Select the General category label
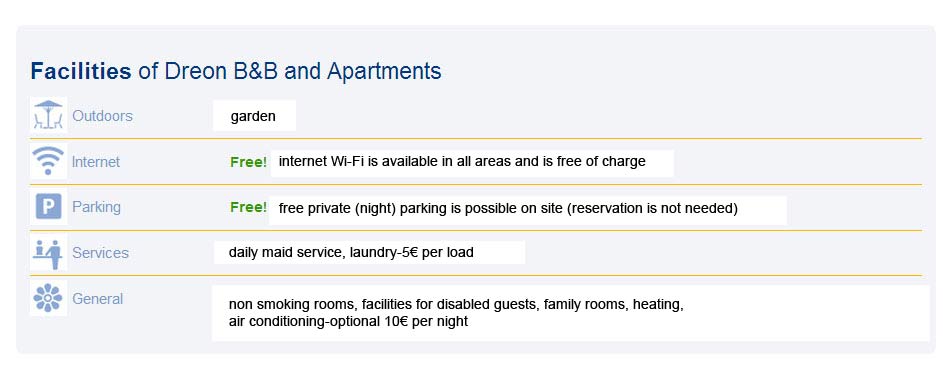 [x=97, y=299]
